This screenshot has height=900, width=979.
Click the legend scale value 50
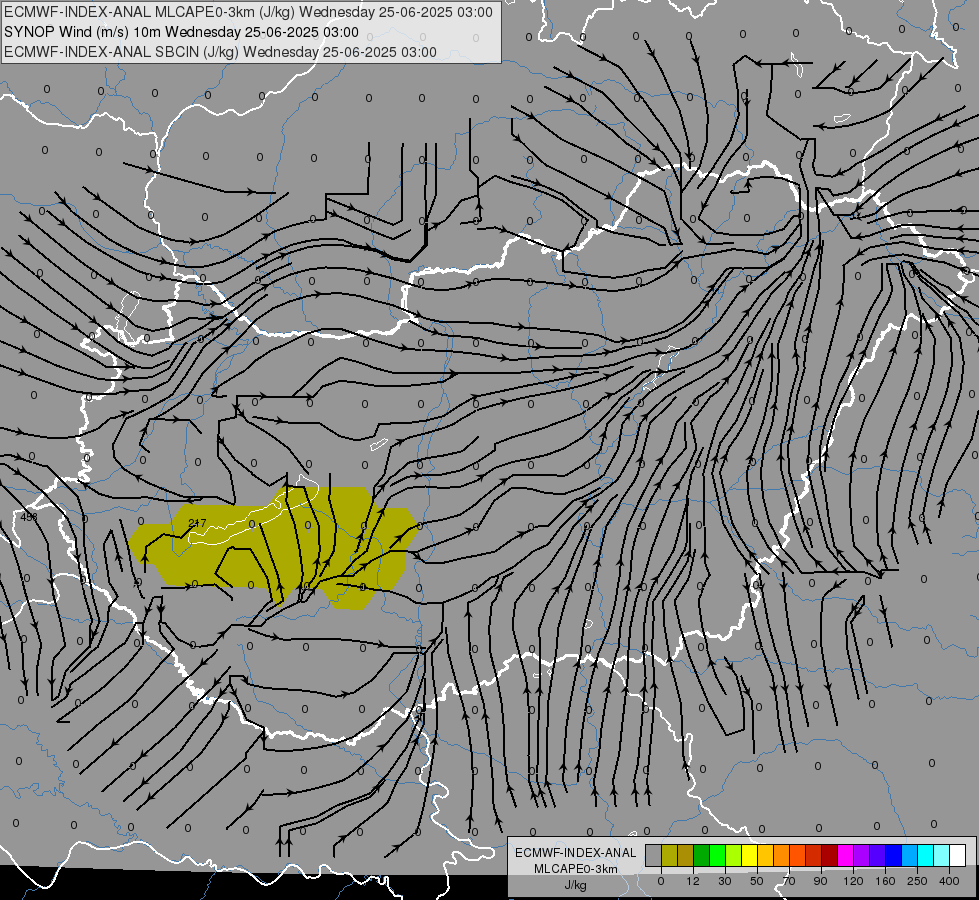click(757, 881)
